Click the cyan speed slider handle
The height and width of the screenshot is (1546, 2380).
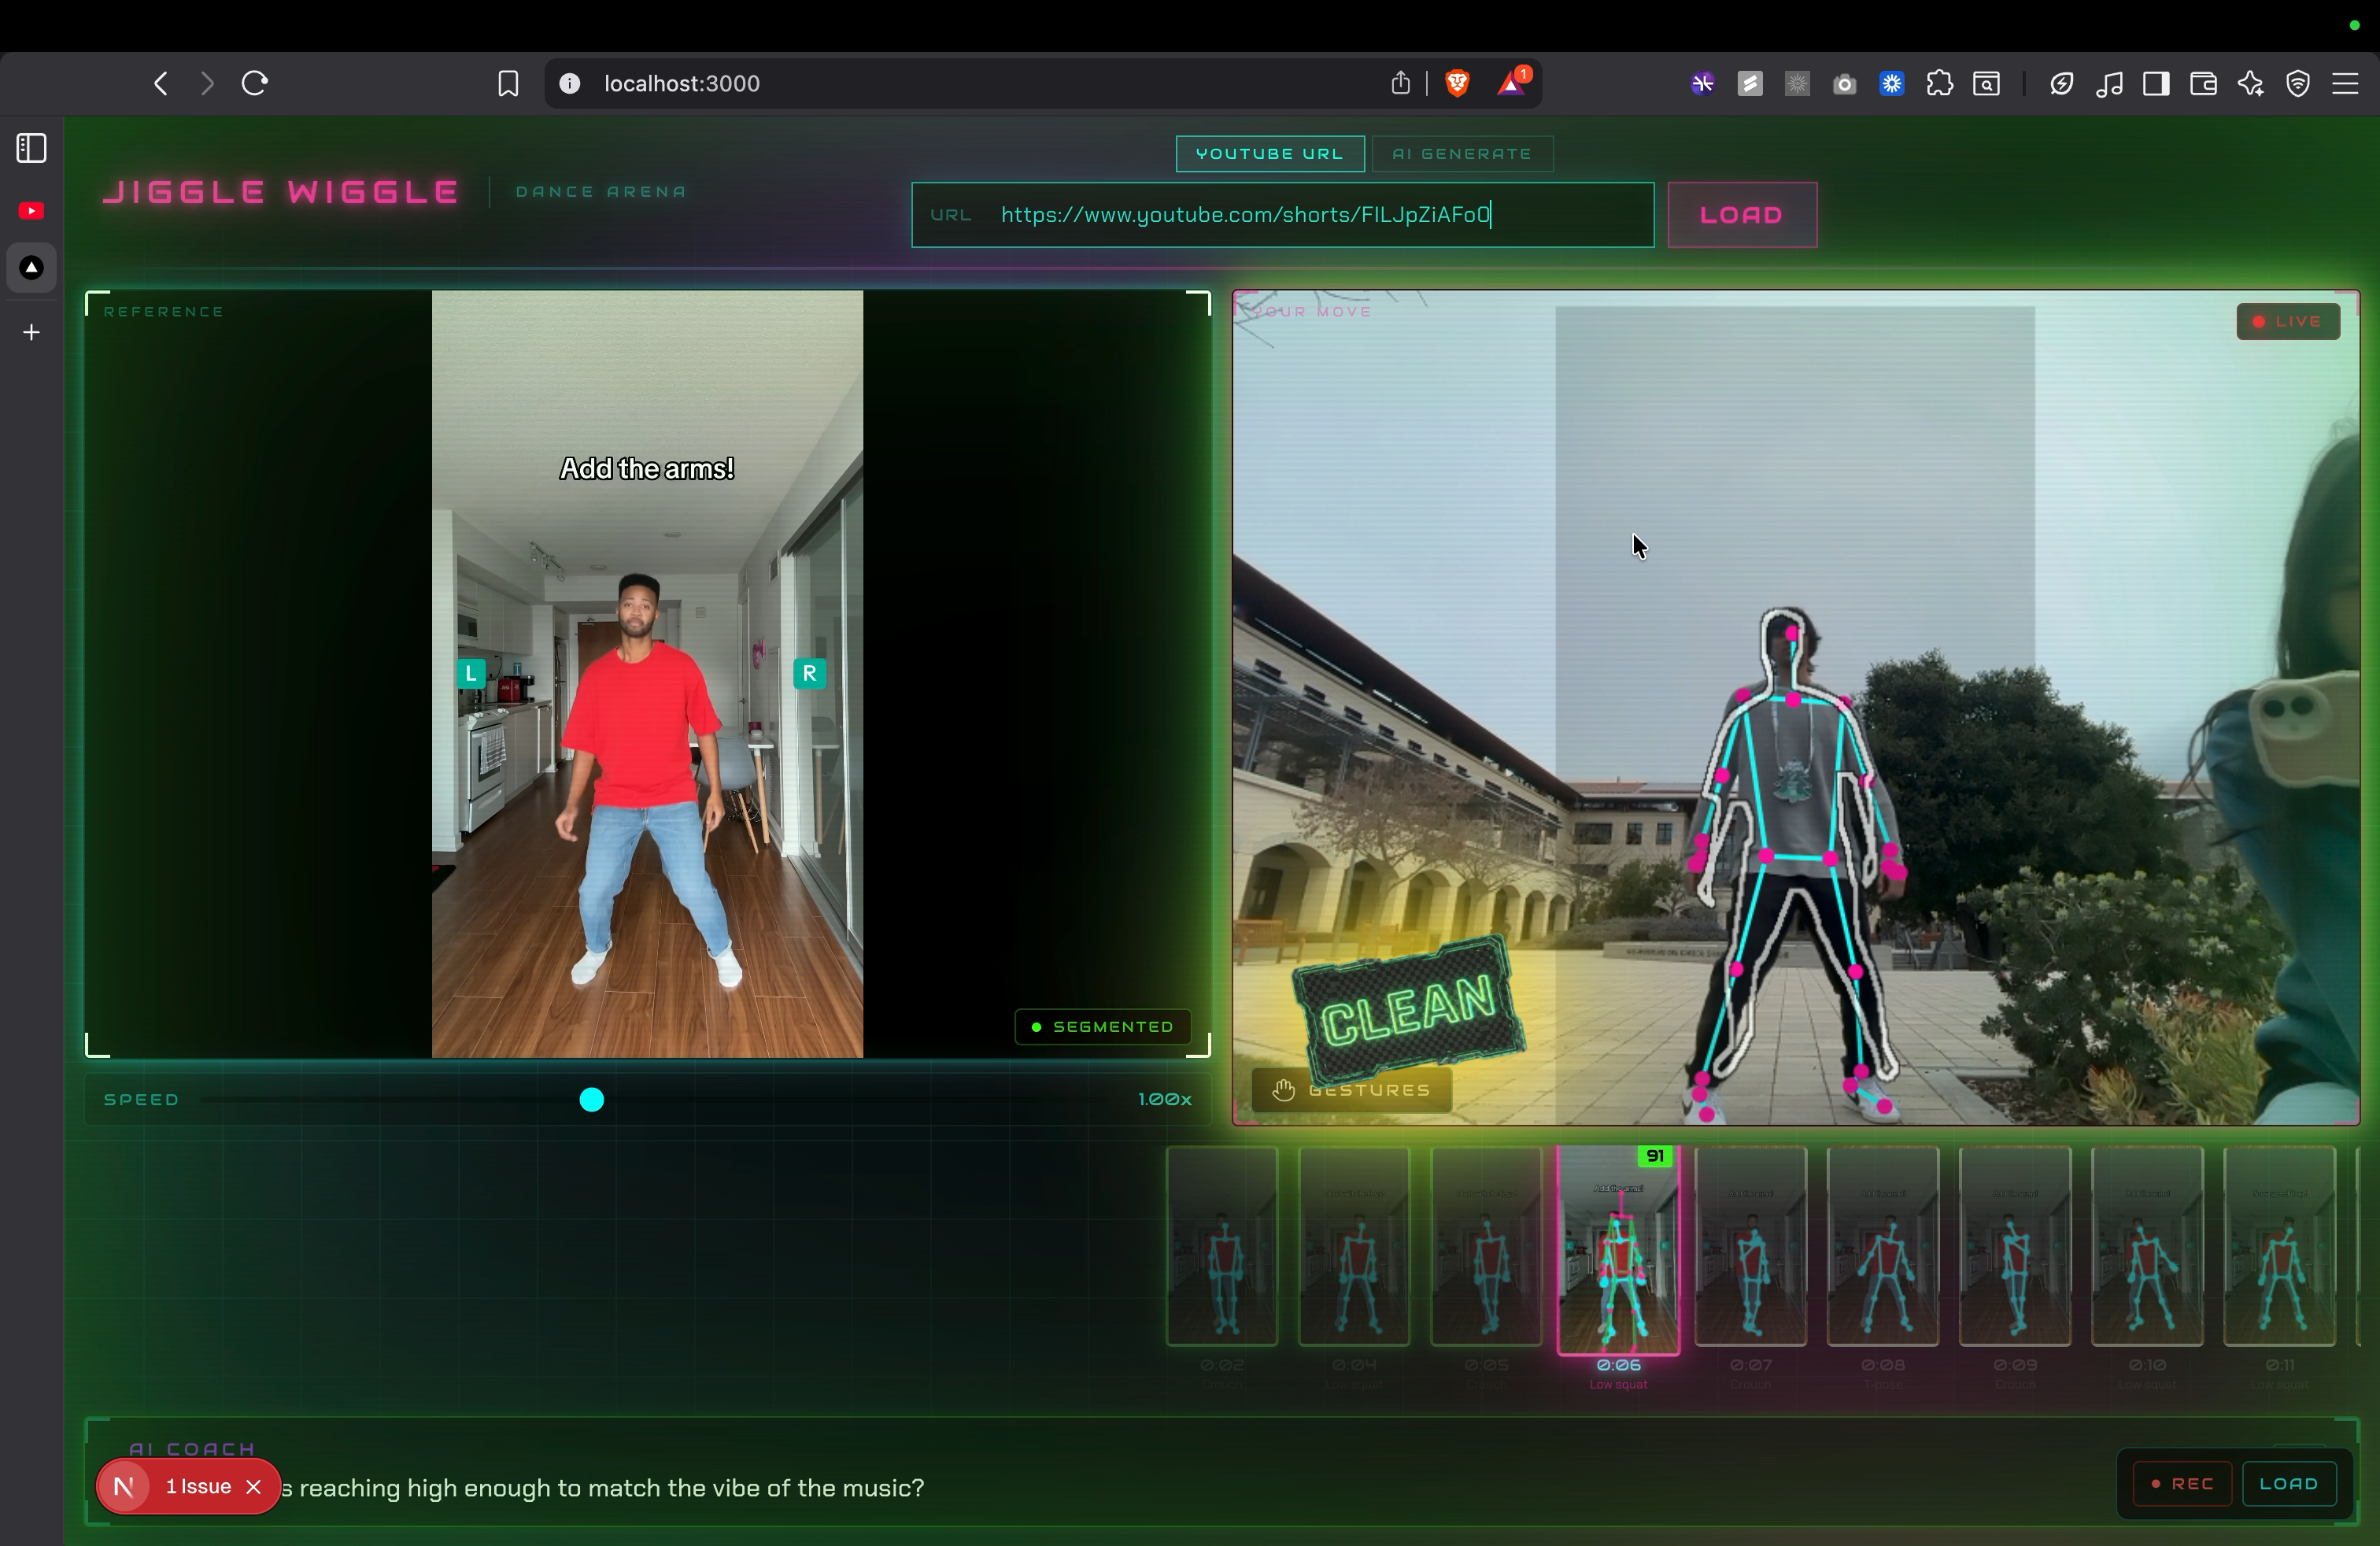click(x=592, y=1100)
